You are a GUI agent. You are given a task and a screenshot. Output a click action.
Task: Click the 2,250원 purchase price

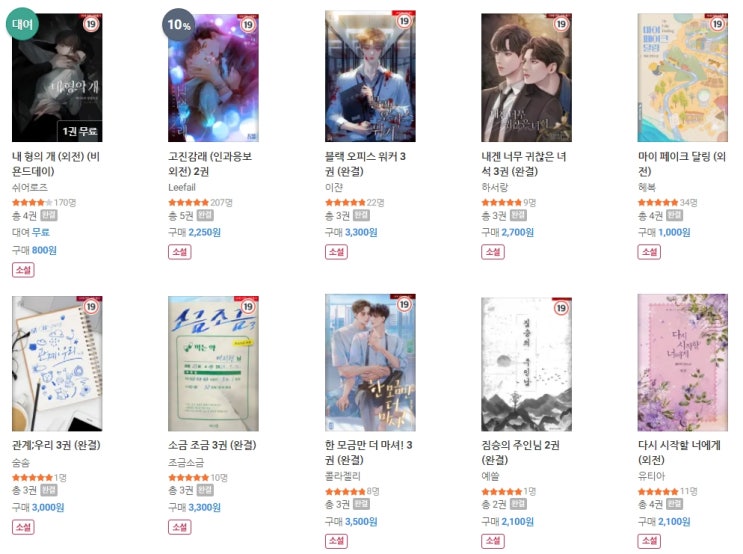point(205,232)
